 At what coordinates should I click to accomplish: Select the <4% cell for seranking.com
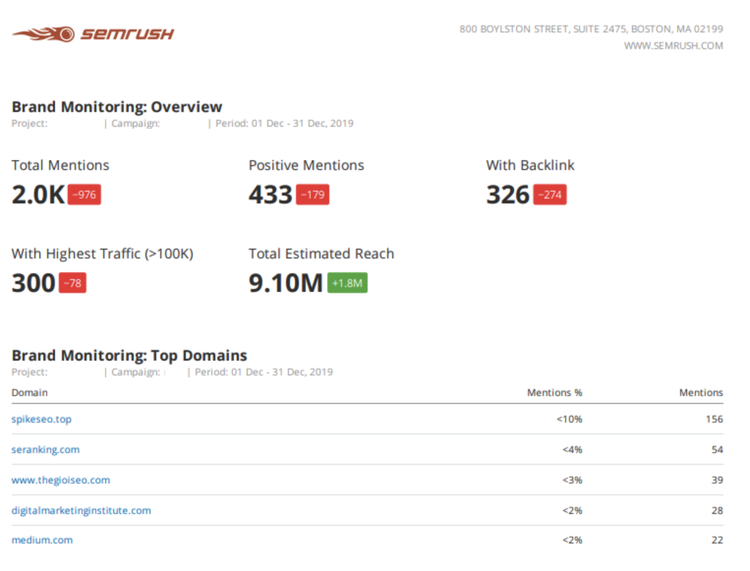572,450
